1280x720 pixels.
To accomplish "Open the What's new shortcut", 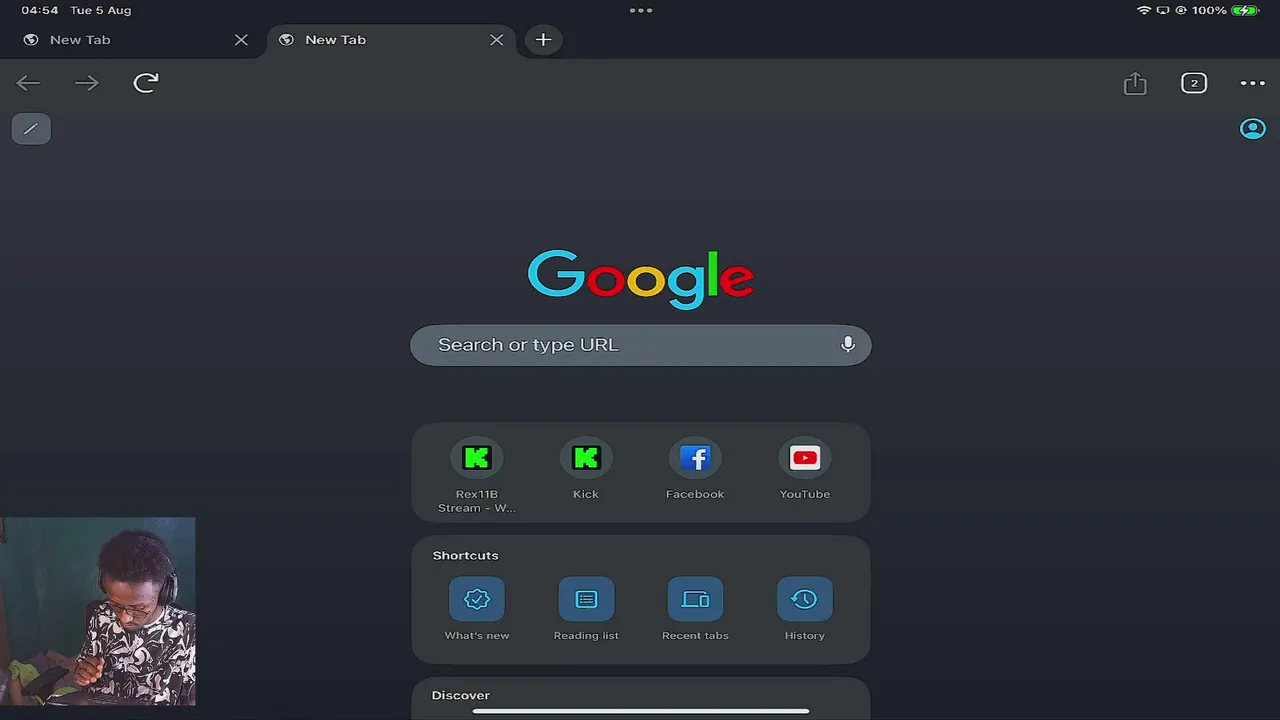I will (x=477, y=608).
